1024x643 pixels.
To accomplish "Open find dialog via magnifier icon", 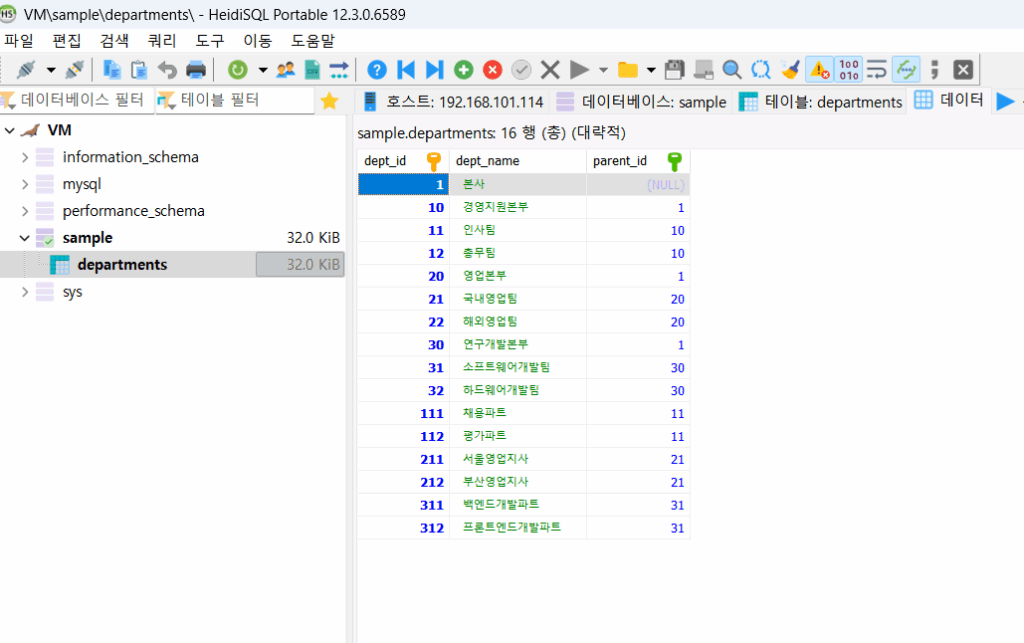I will (x=731, y=69).
